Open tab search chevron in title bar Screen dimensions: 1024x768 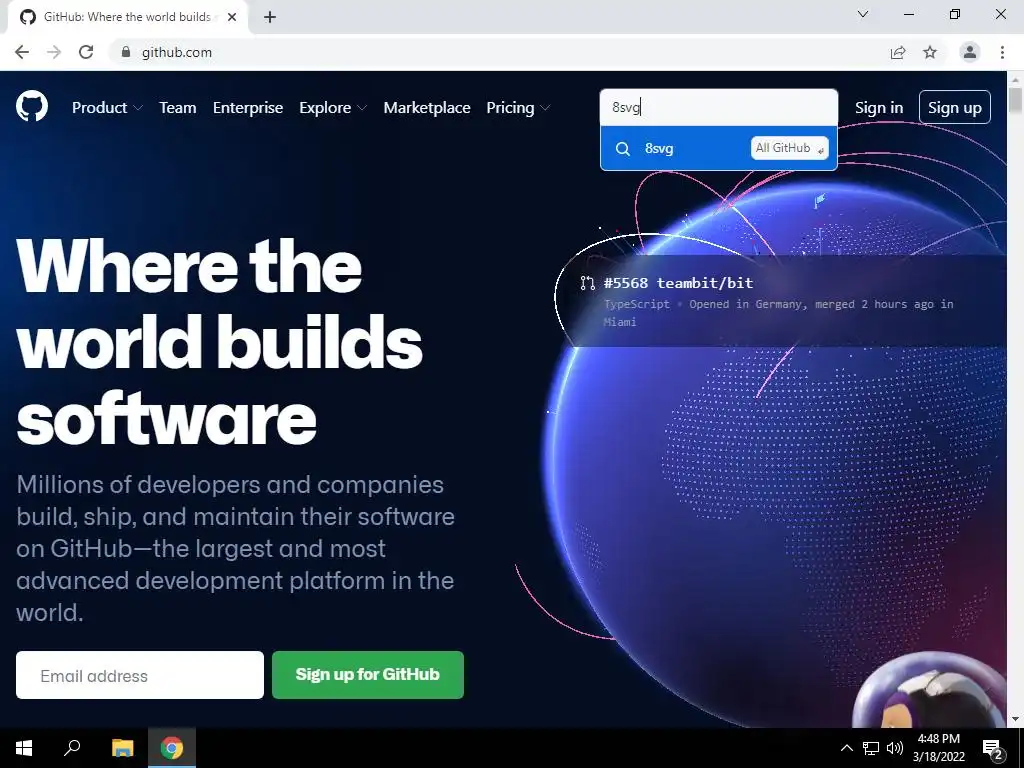tap(863, 14)
